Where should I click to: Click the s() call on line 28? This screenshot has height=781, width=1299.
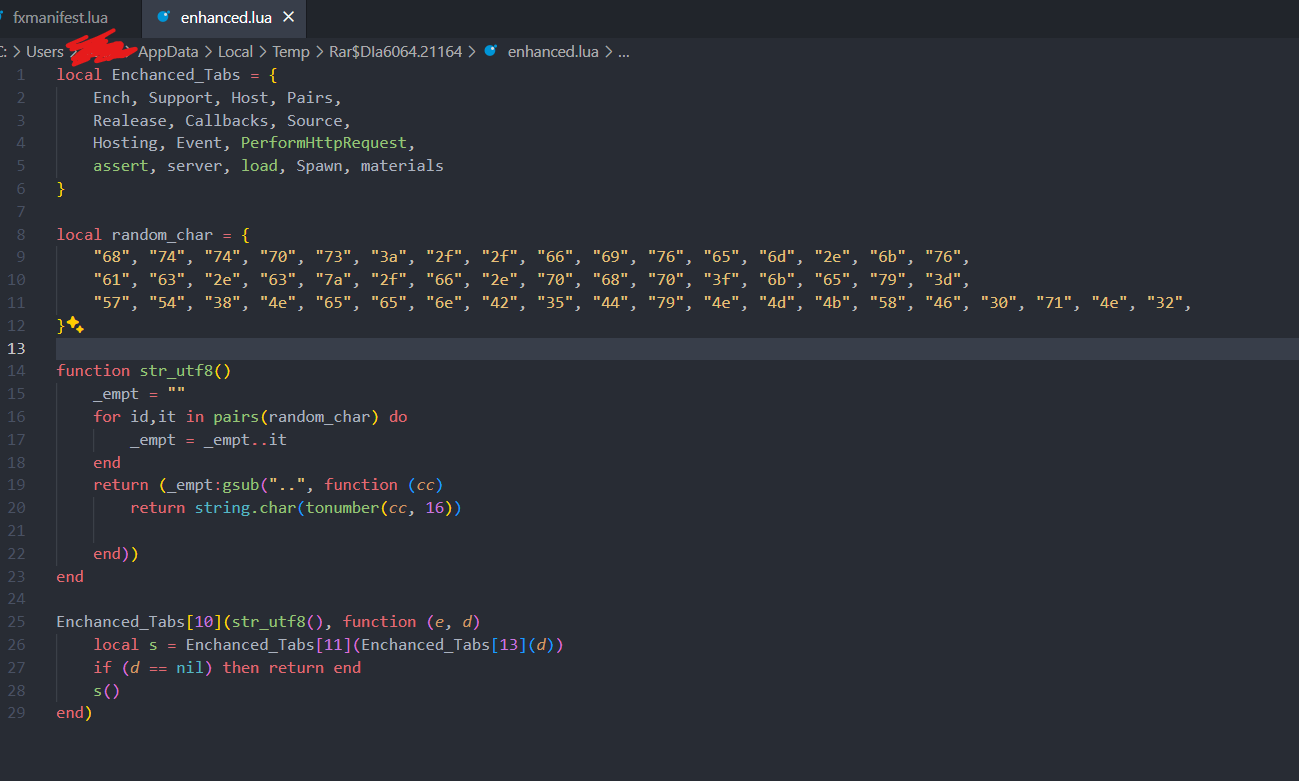107,691
